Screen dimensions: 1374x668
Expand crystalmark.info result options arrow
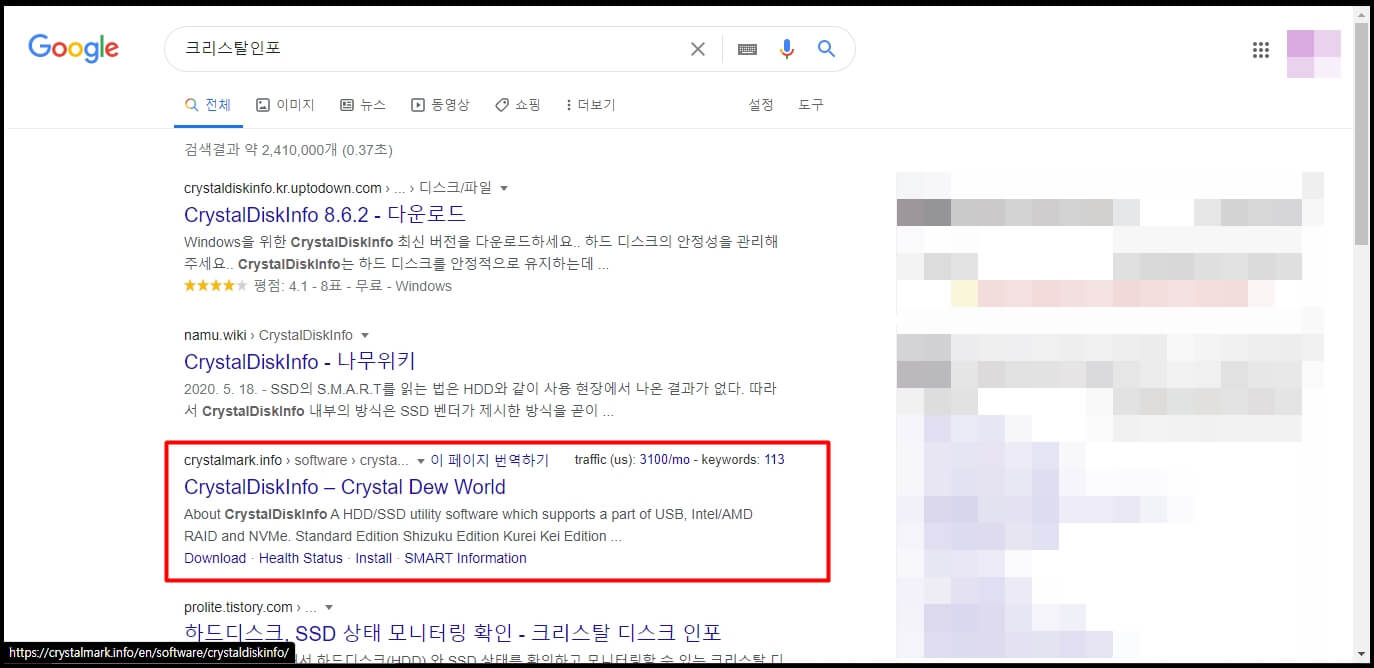(x=421, y=461)
